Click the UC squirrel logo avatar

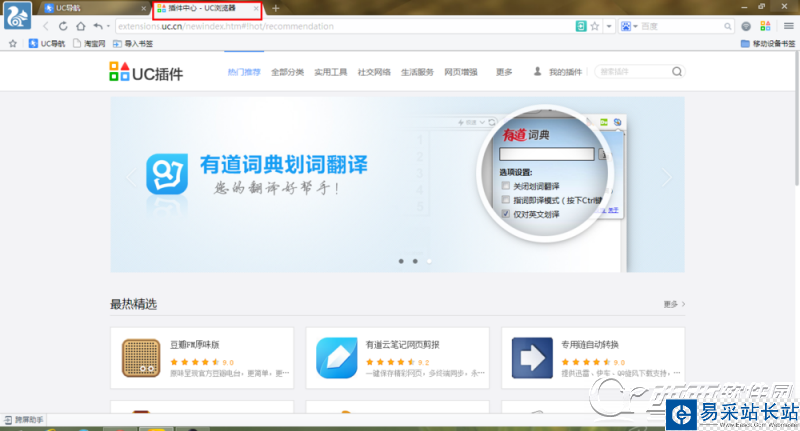tap(17, 16)
